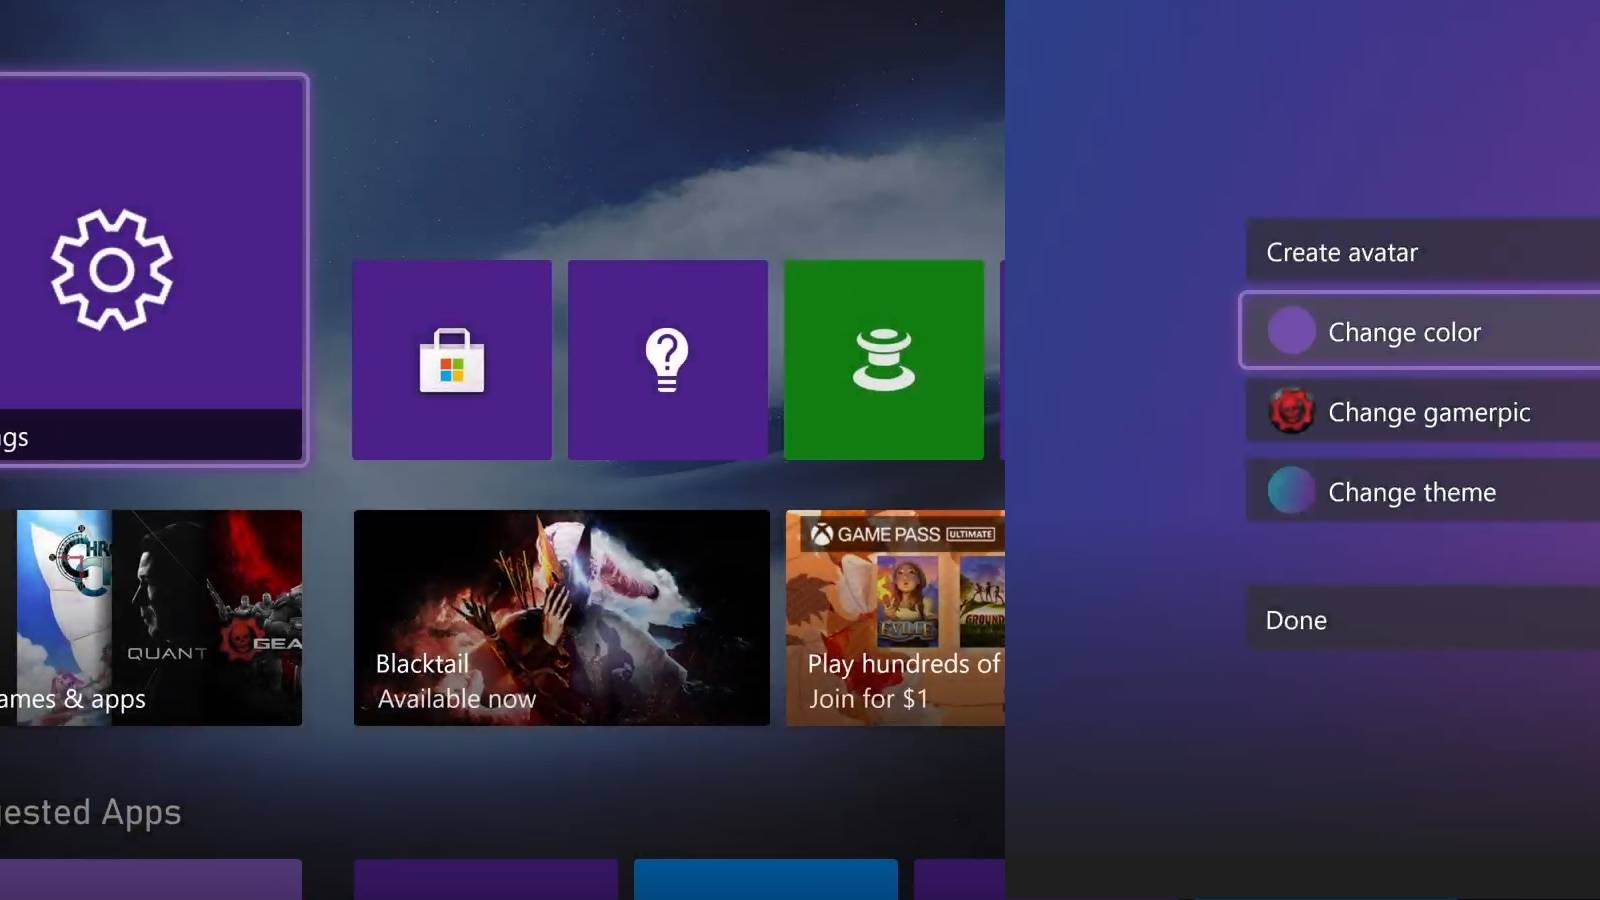1600x900 pixels.
Task: Click the Microsoft window logo on the Store bag
Action: (x=454, y=372)
